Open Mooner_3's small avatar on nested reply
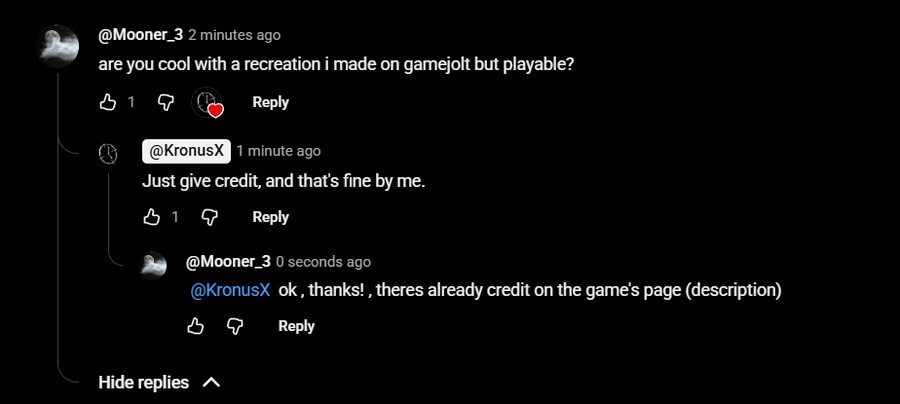Viewport: 900px width, 404px height. click(x=153, y=263)
